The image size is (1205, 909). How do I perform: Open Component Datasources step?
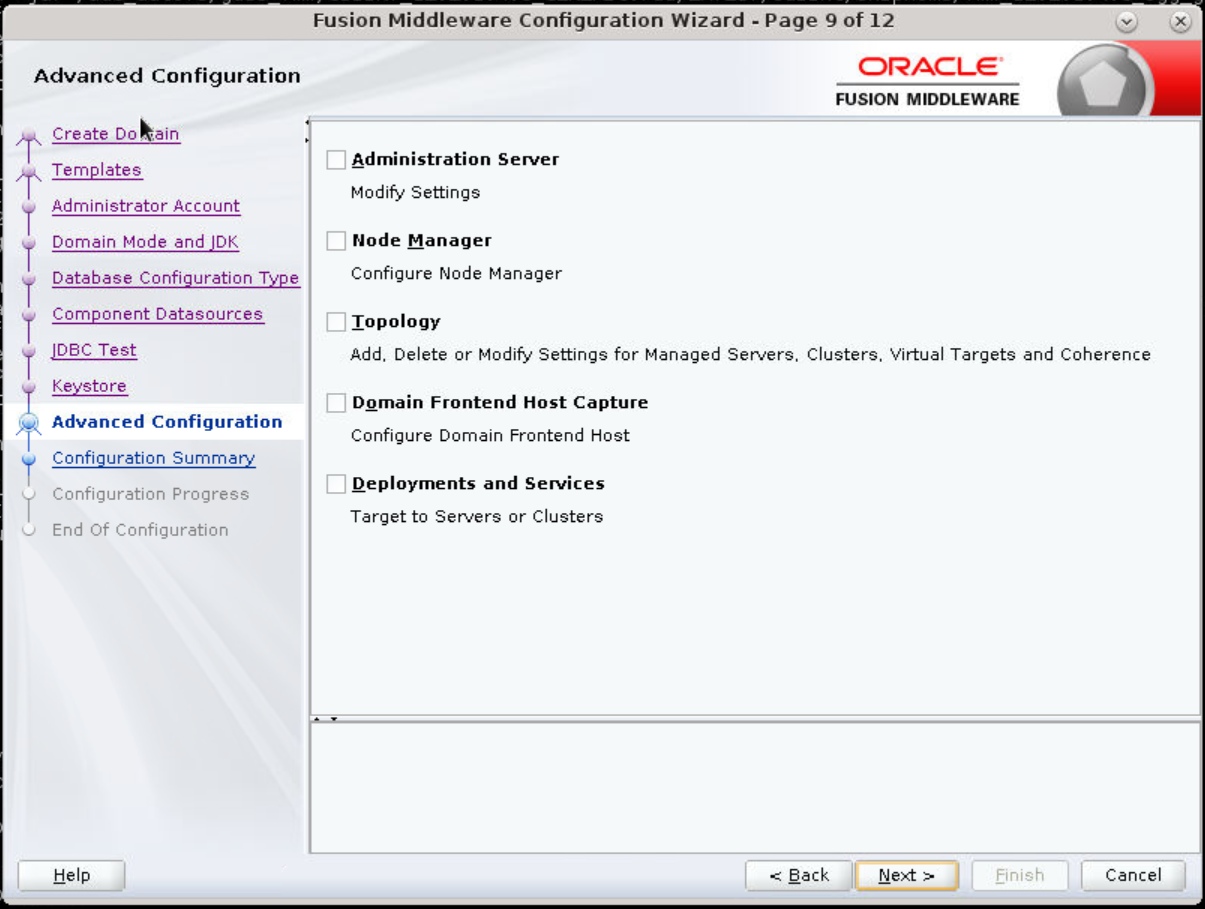(x=158, y=314)
